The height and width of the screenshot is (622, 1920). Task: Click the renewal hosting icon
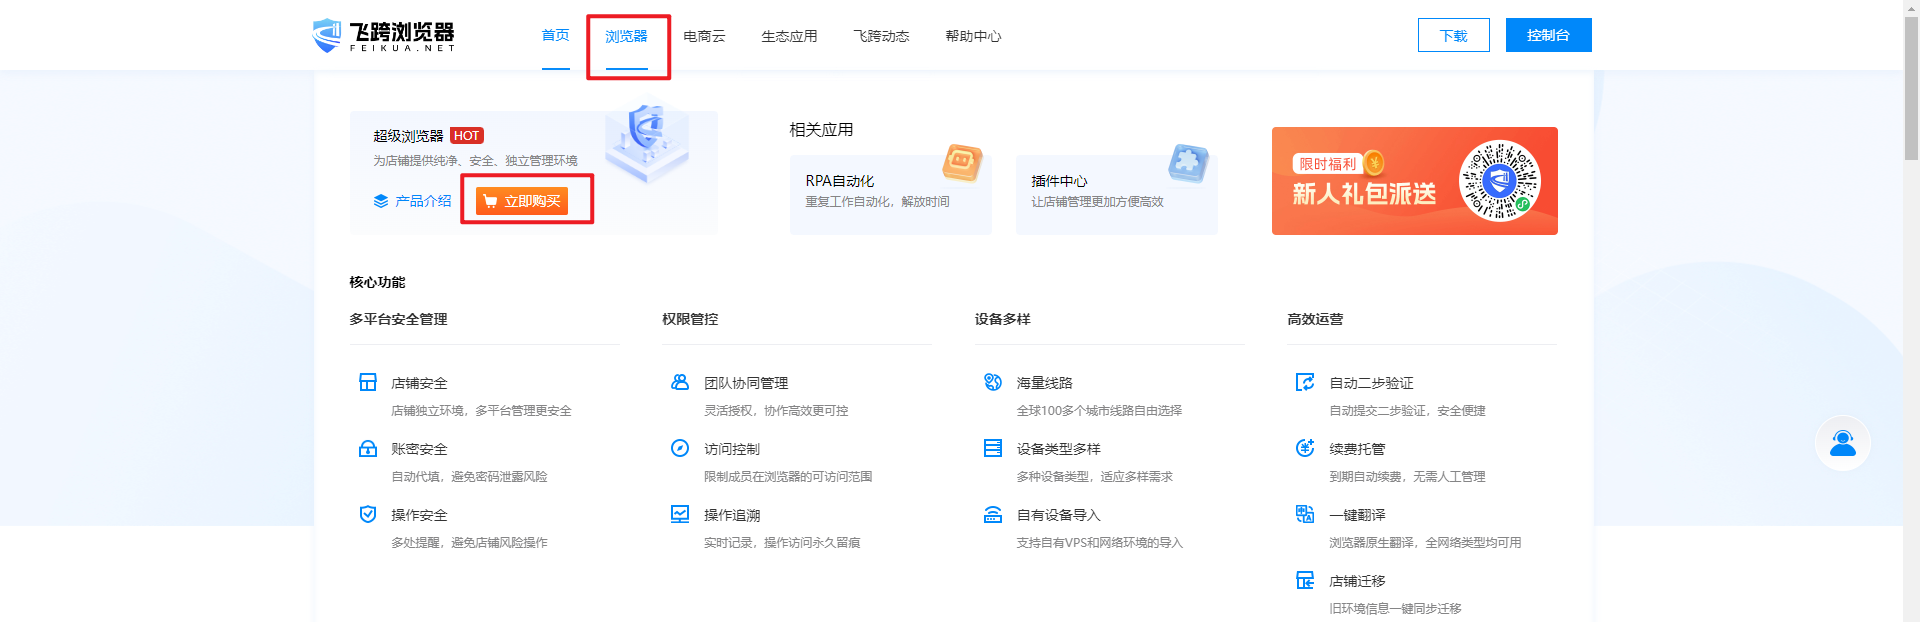click(1305, 448)
